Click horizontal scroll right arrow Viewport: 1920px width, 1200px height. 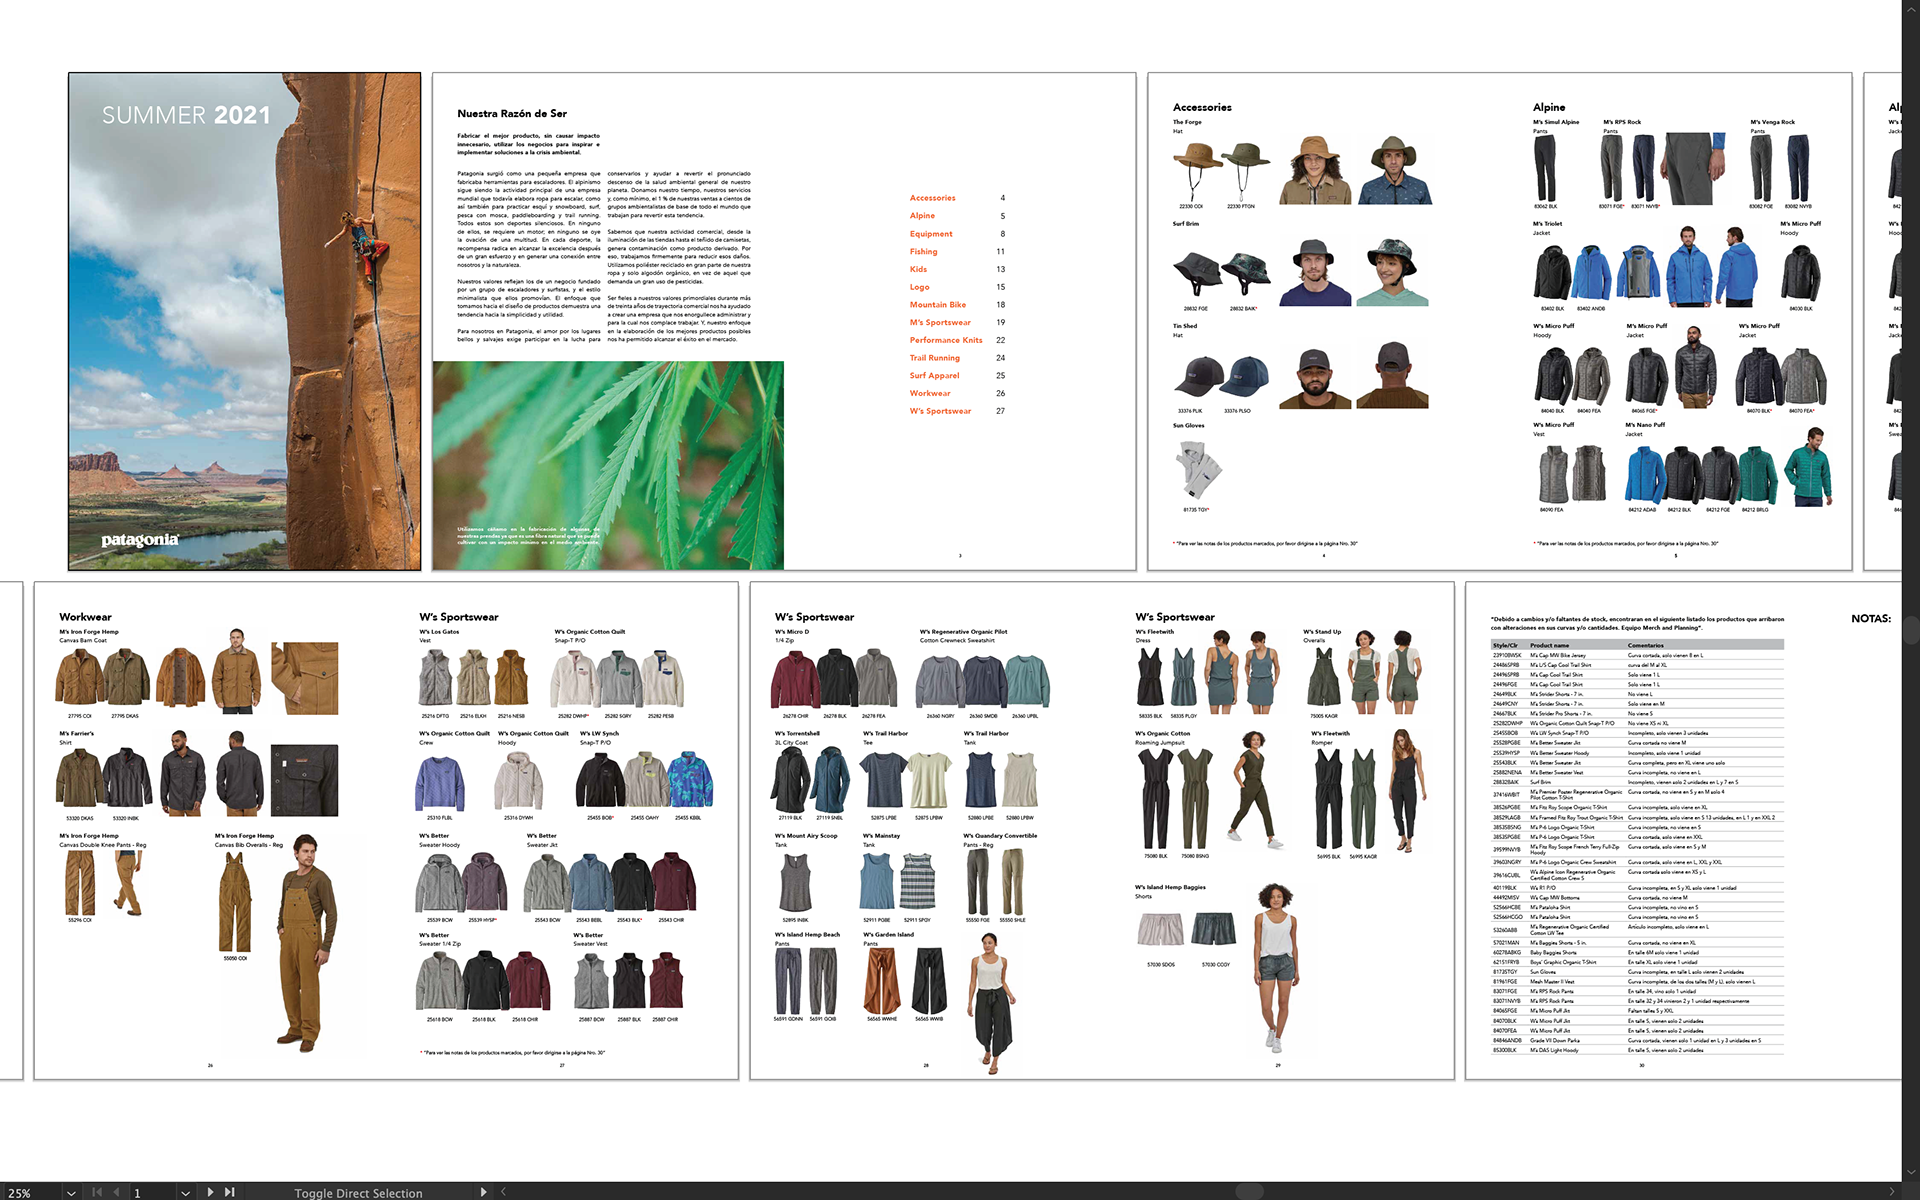pos(1891,1192)
